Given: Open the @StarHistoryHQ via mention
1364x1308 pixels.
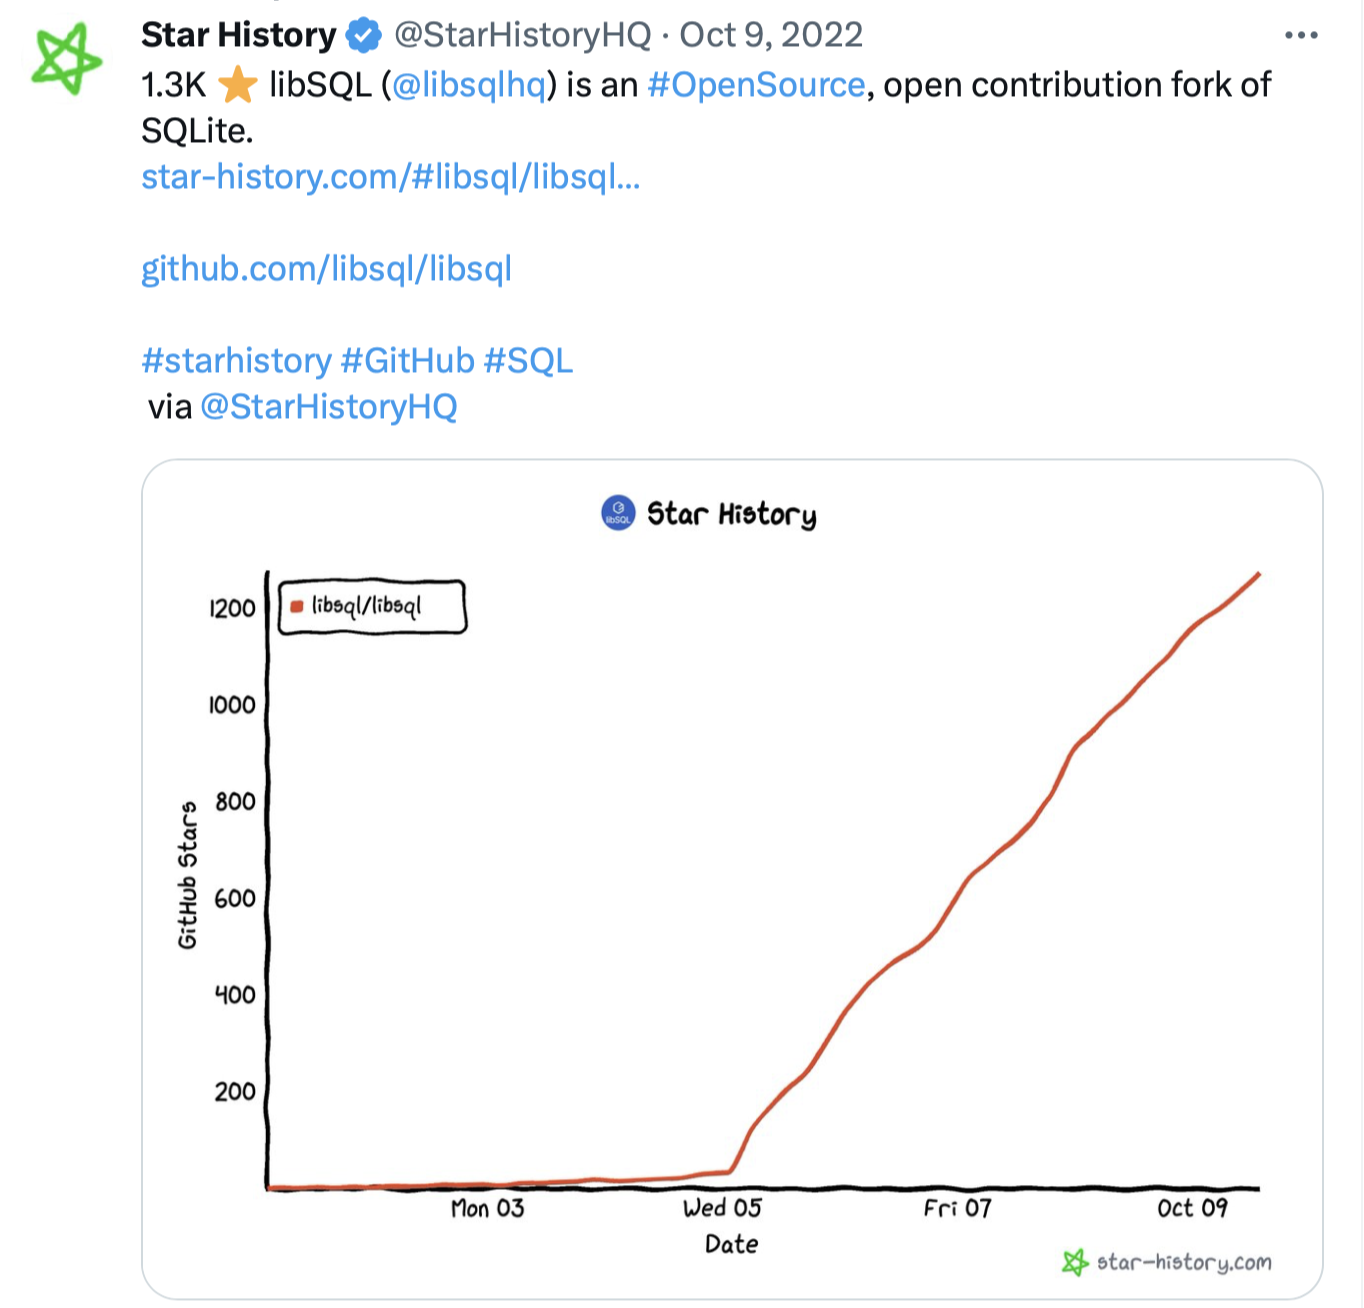Looking at the screenshot, I should click(x=329, y=407).
